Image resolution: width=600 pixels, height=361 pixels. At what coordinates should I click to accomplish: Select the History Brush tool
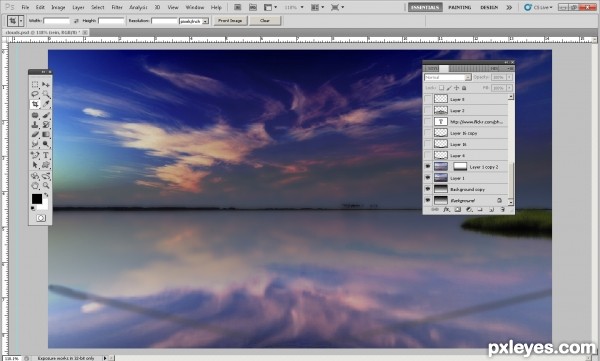click(x=46, y=124)
